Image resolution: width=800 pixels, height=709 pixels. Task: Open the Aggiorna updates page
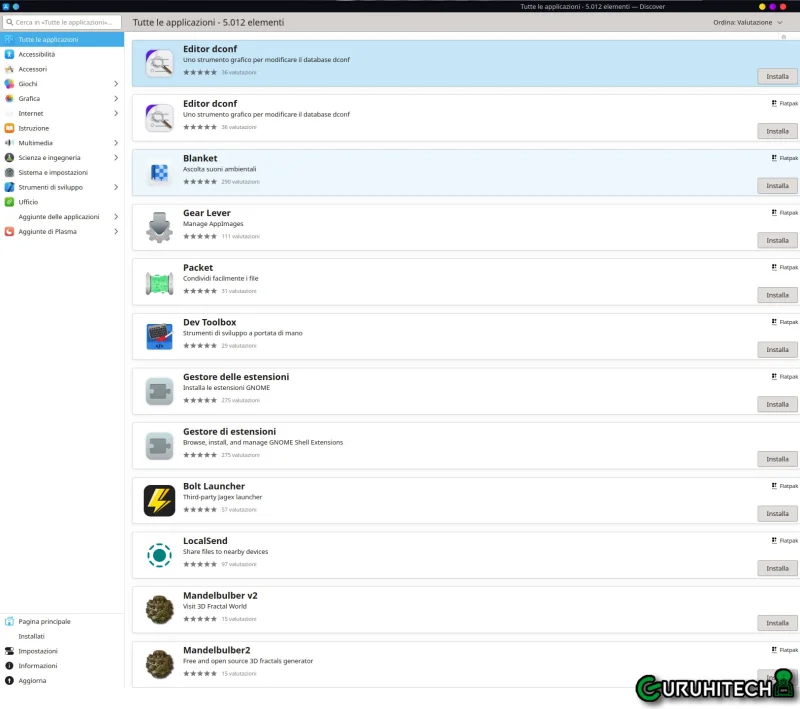tap(32, 680)
